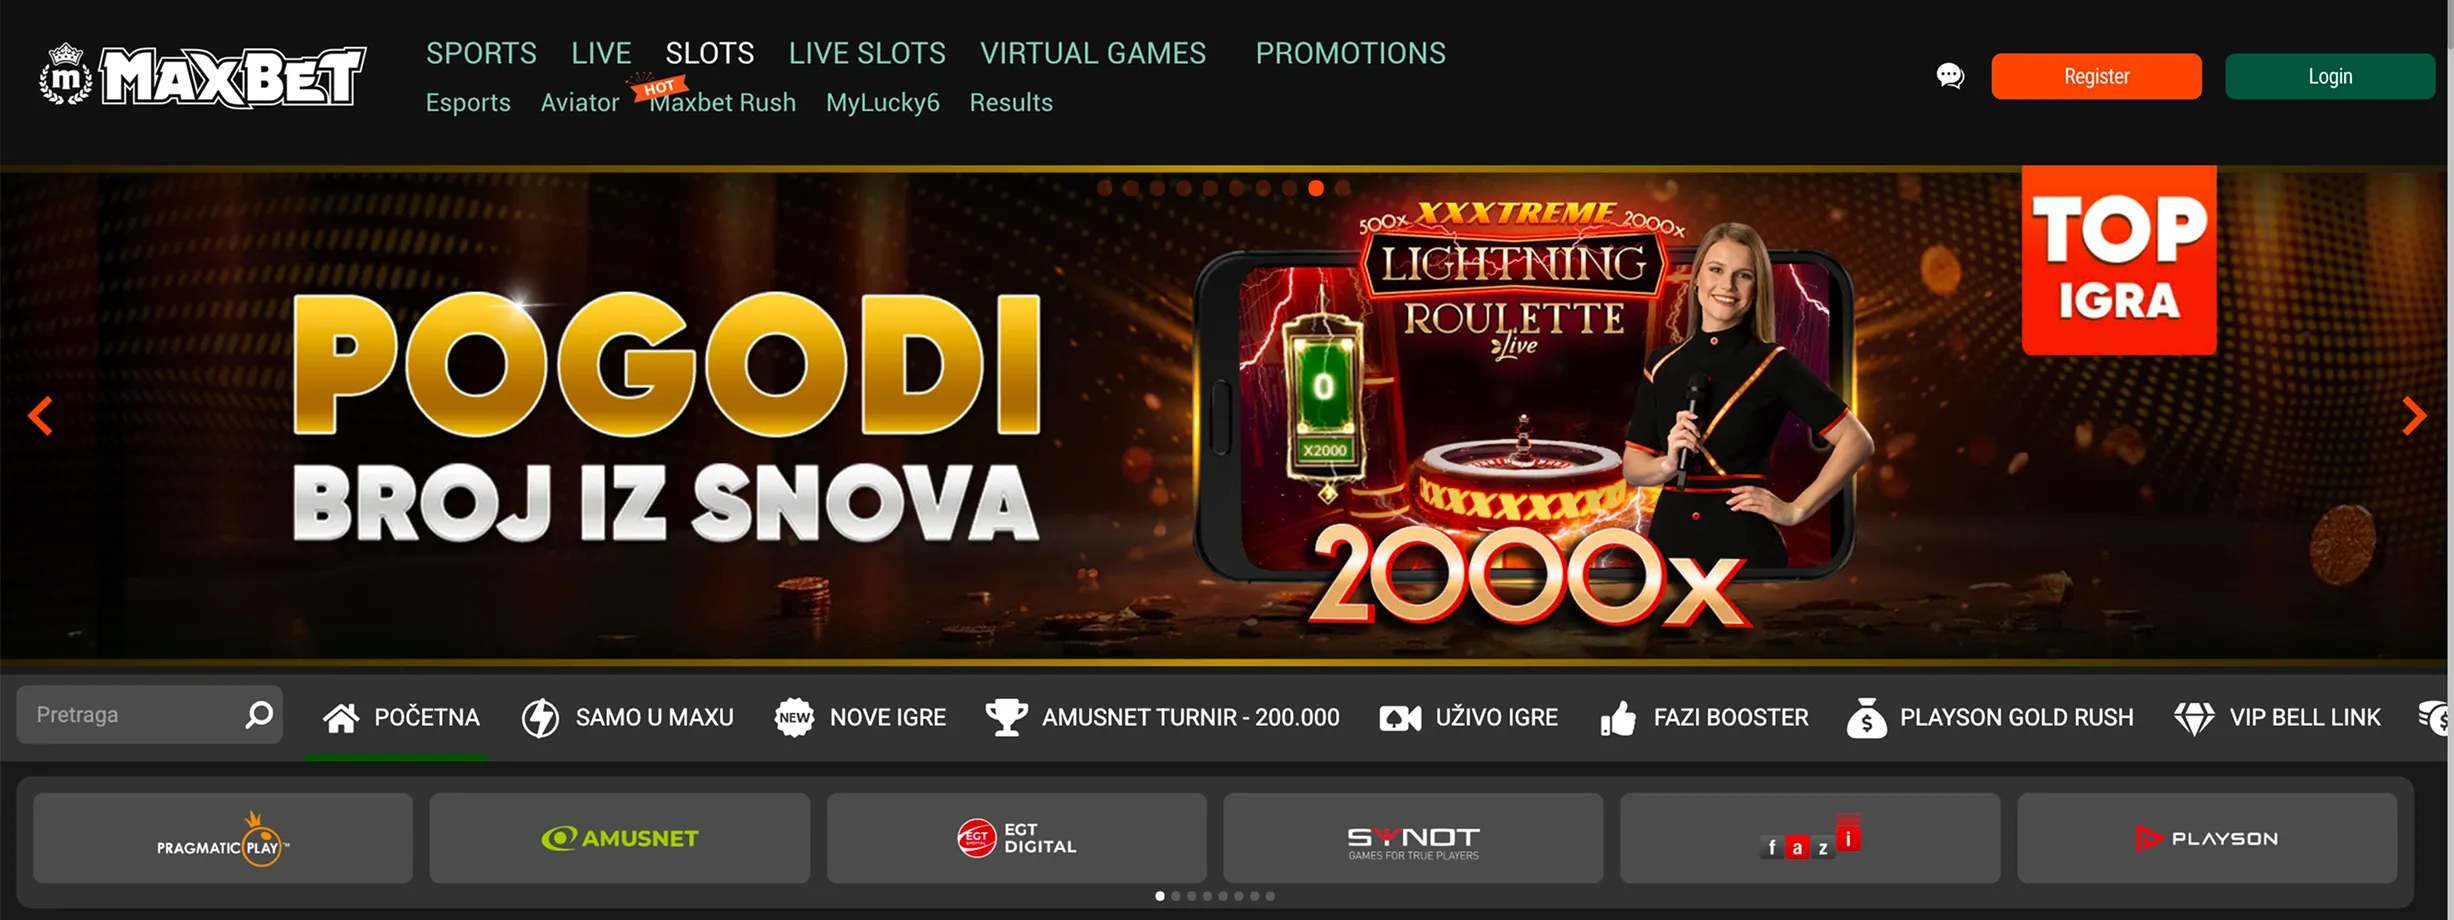Click the orange Register button

point(2096,76)
